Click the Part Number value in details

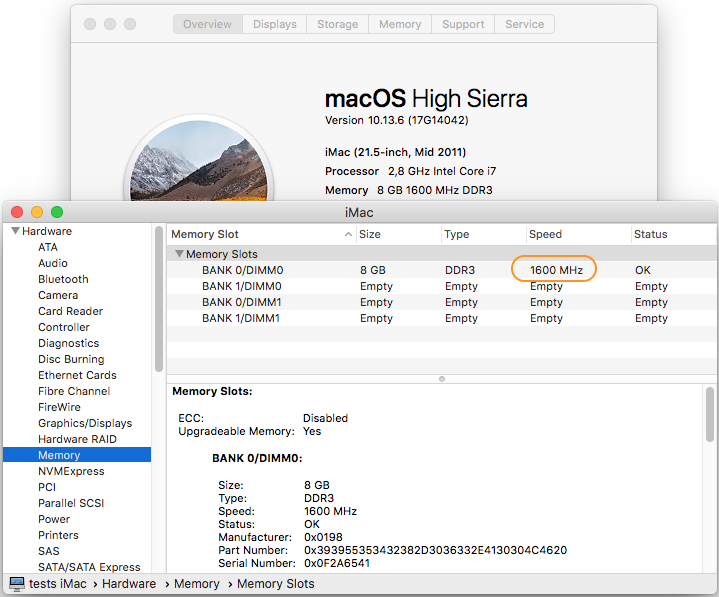(436, 550)
